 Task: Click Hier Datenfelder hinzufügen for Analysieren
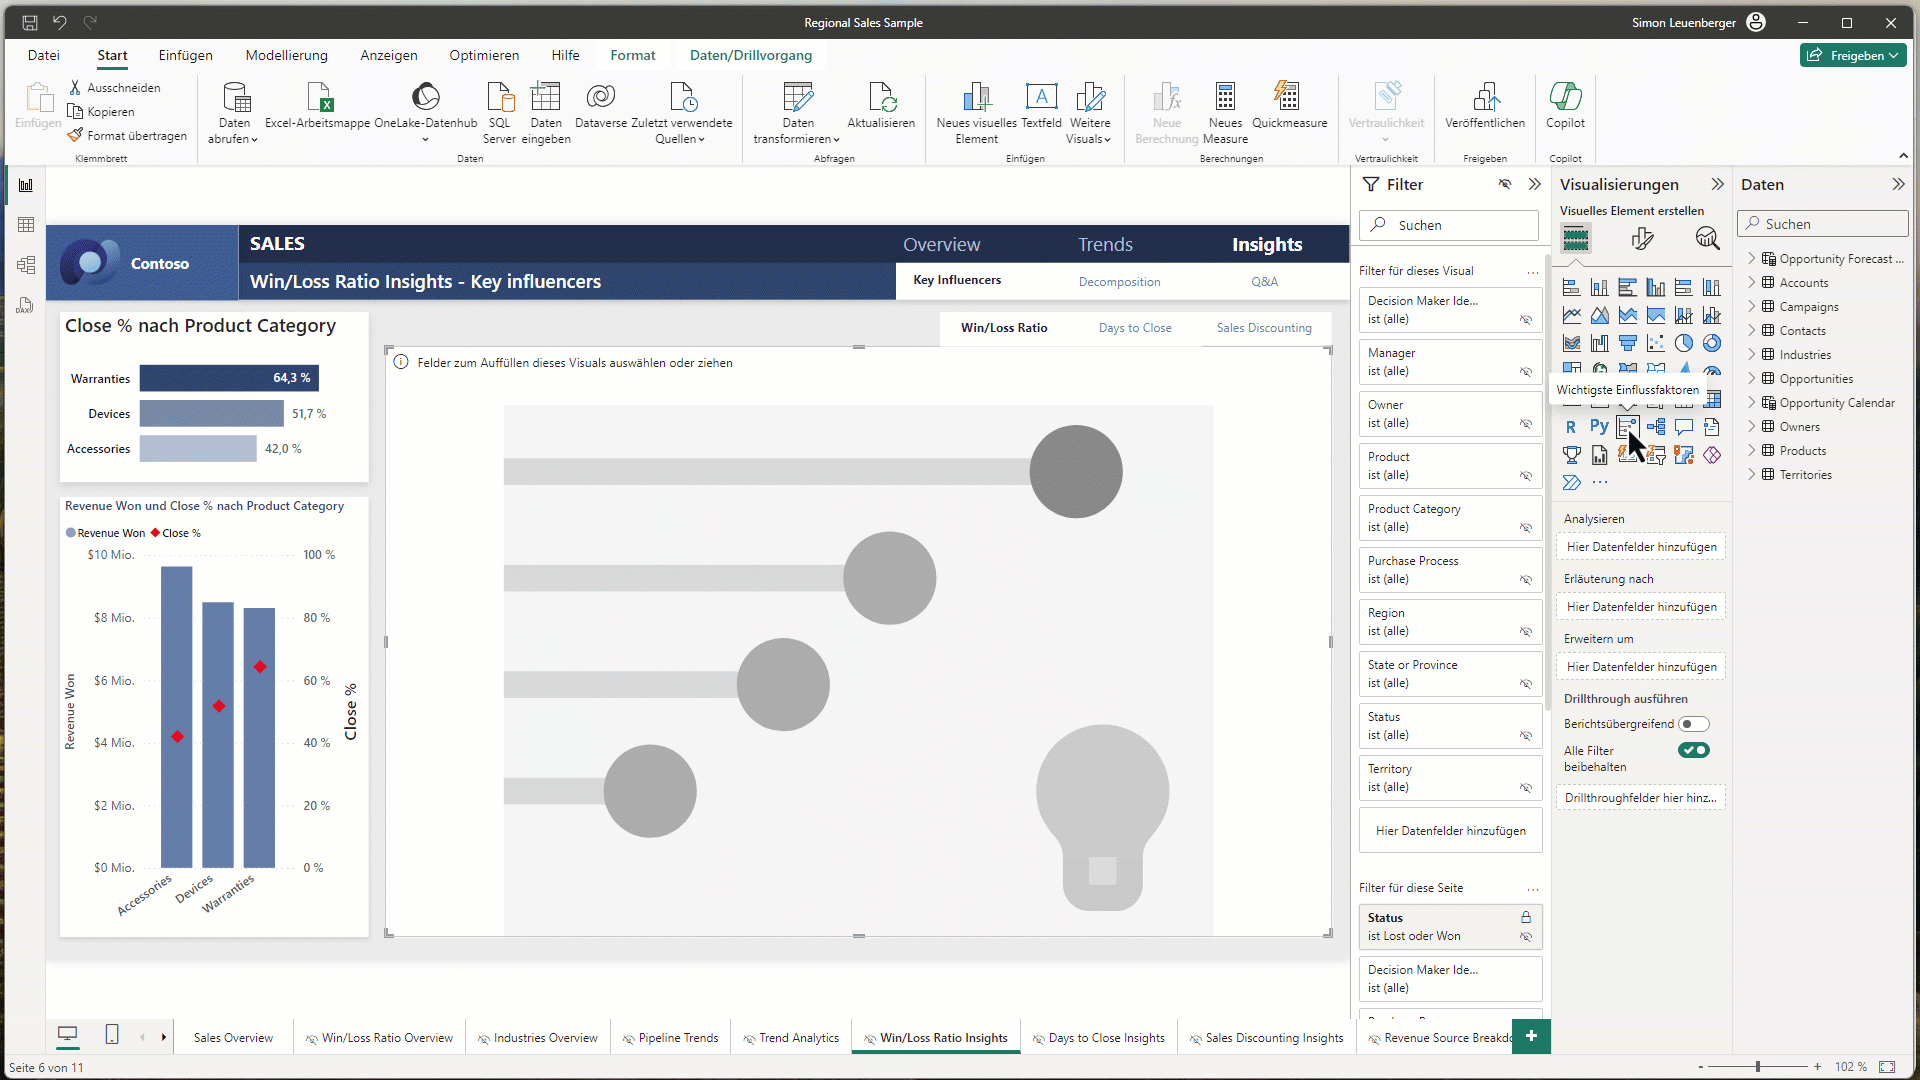[1639, 545]
